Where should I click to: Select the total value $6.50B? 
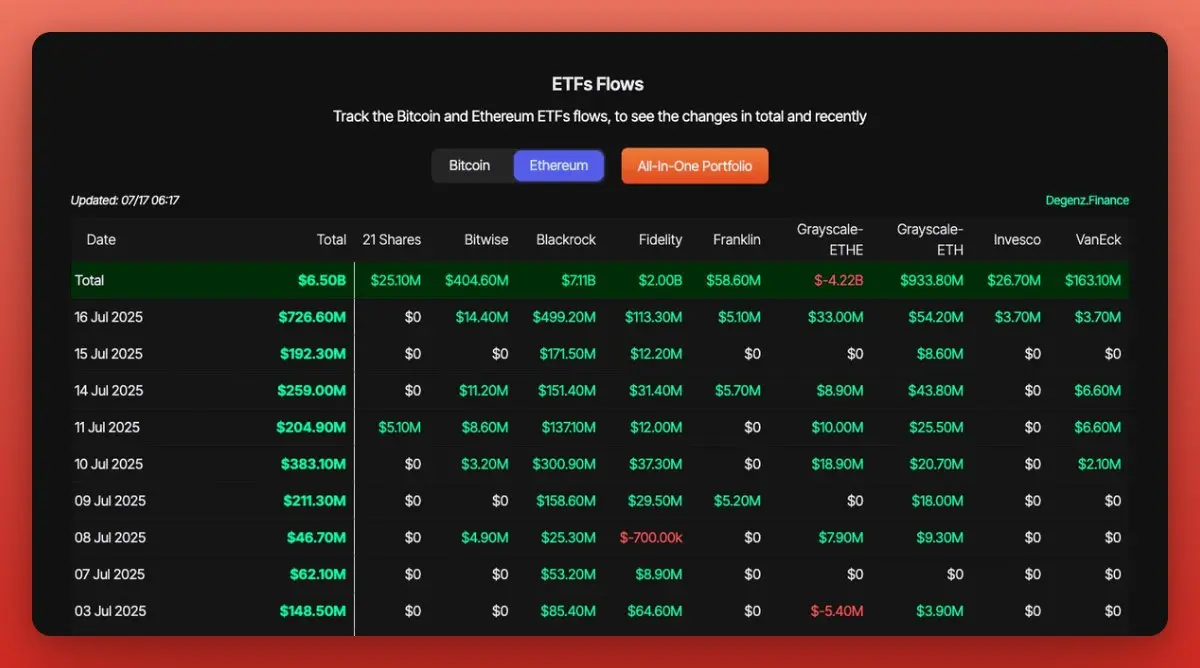322,280
